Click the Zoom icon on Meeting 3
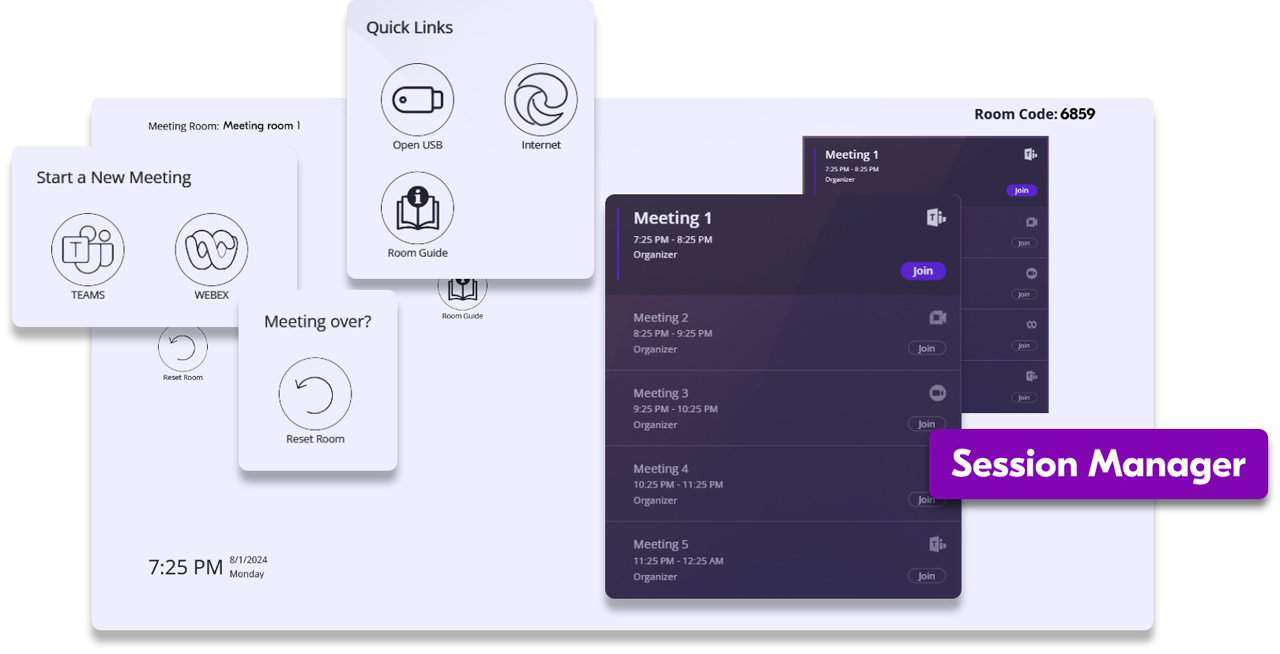Screen dimensions: 1280x654 pyautogui.click(x=937, y=393)
